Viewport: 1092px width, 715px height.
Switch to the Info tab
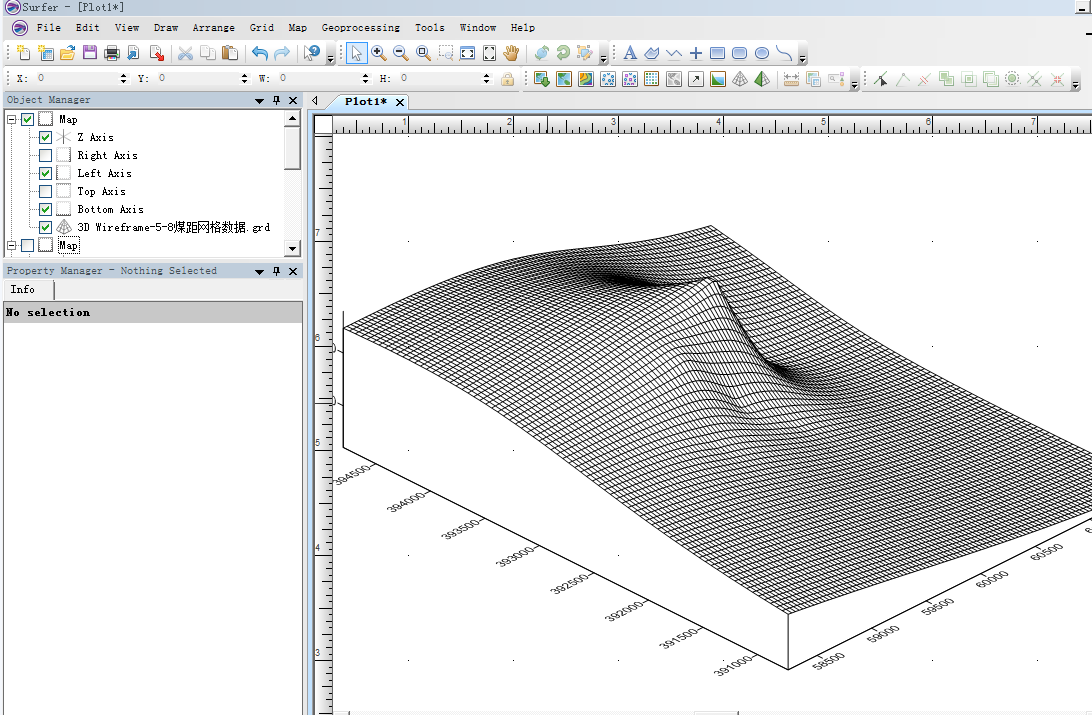(x=23, y=290)
